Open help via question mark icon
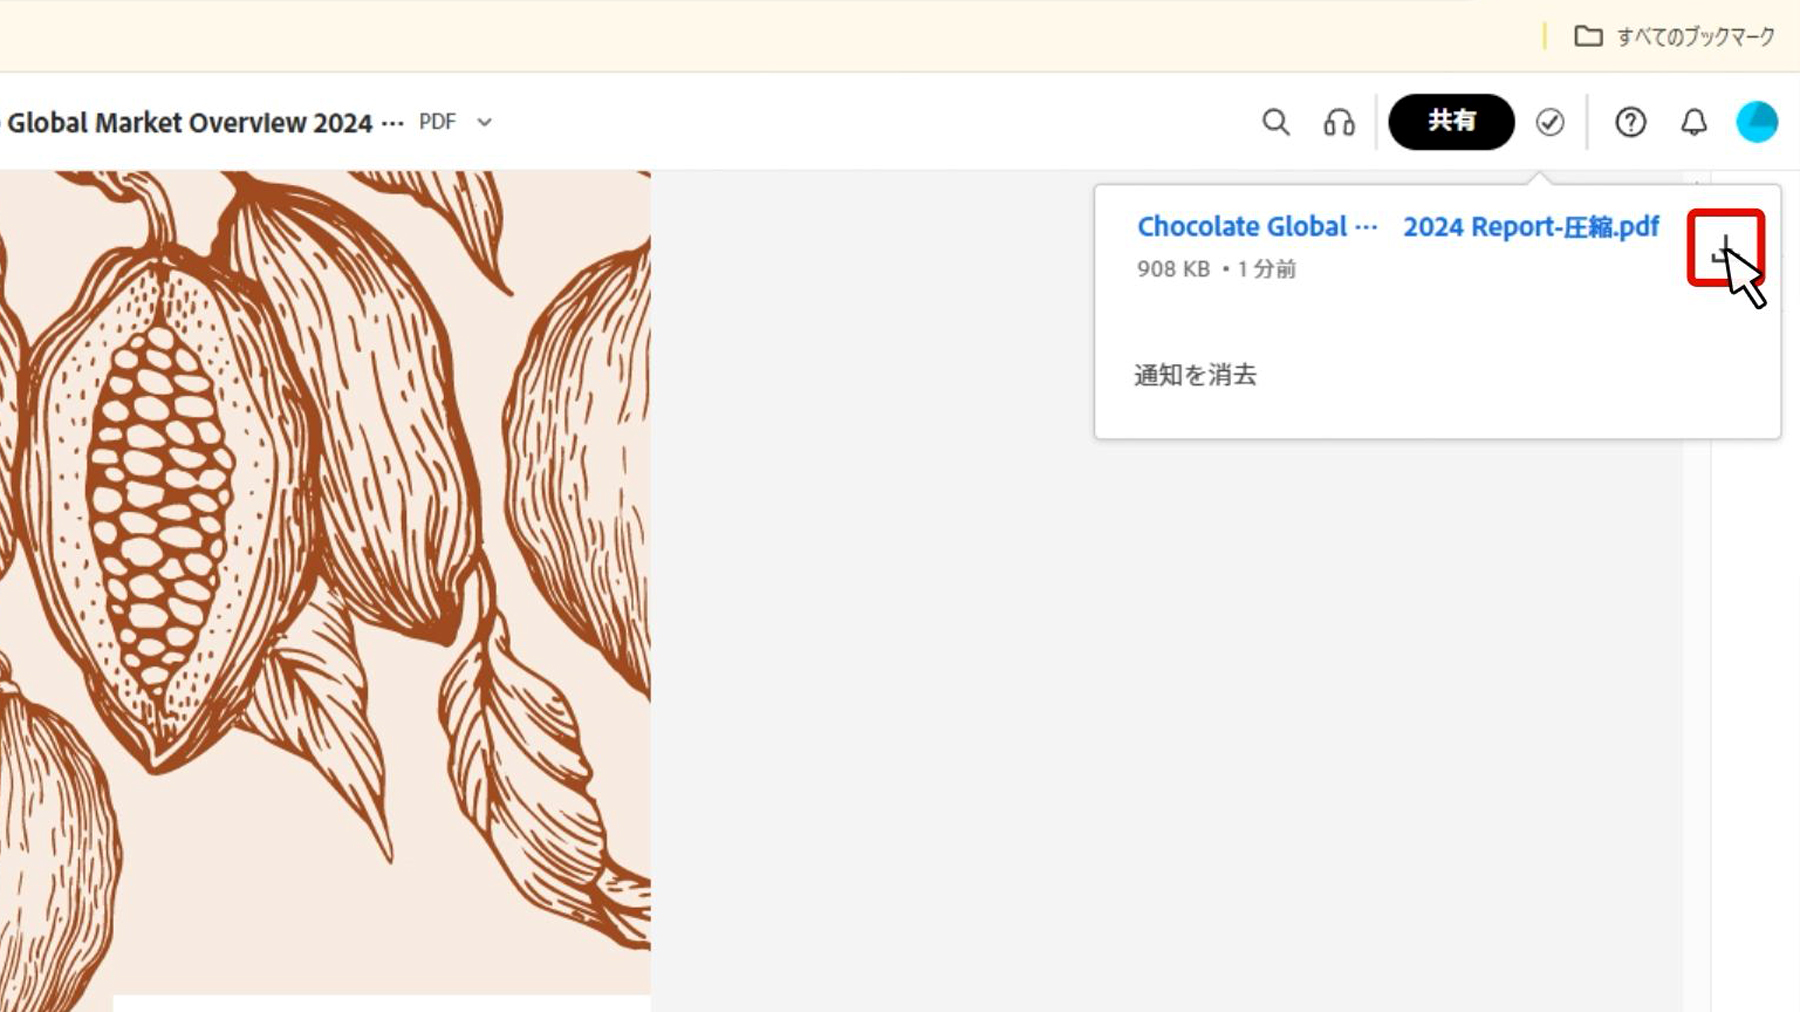This screenshot has height=1012, width=1800. click(1630, 122)
